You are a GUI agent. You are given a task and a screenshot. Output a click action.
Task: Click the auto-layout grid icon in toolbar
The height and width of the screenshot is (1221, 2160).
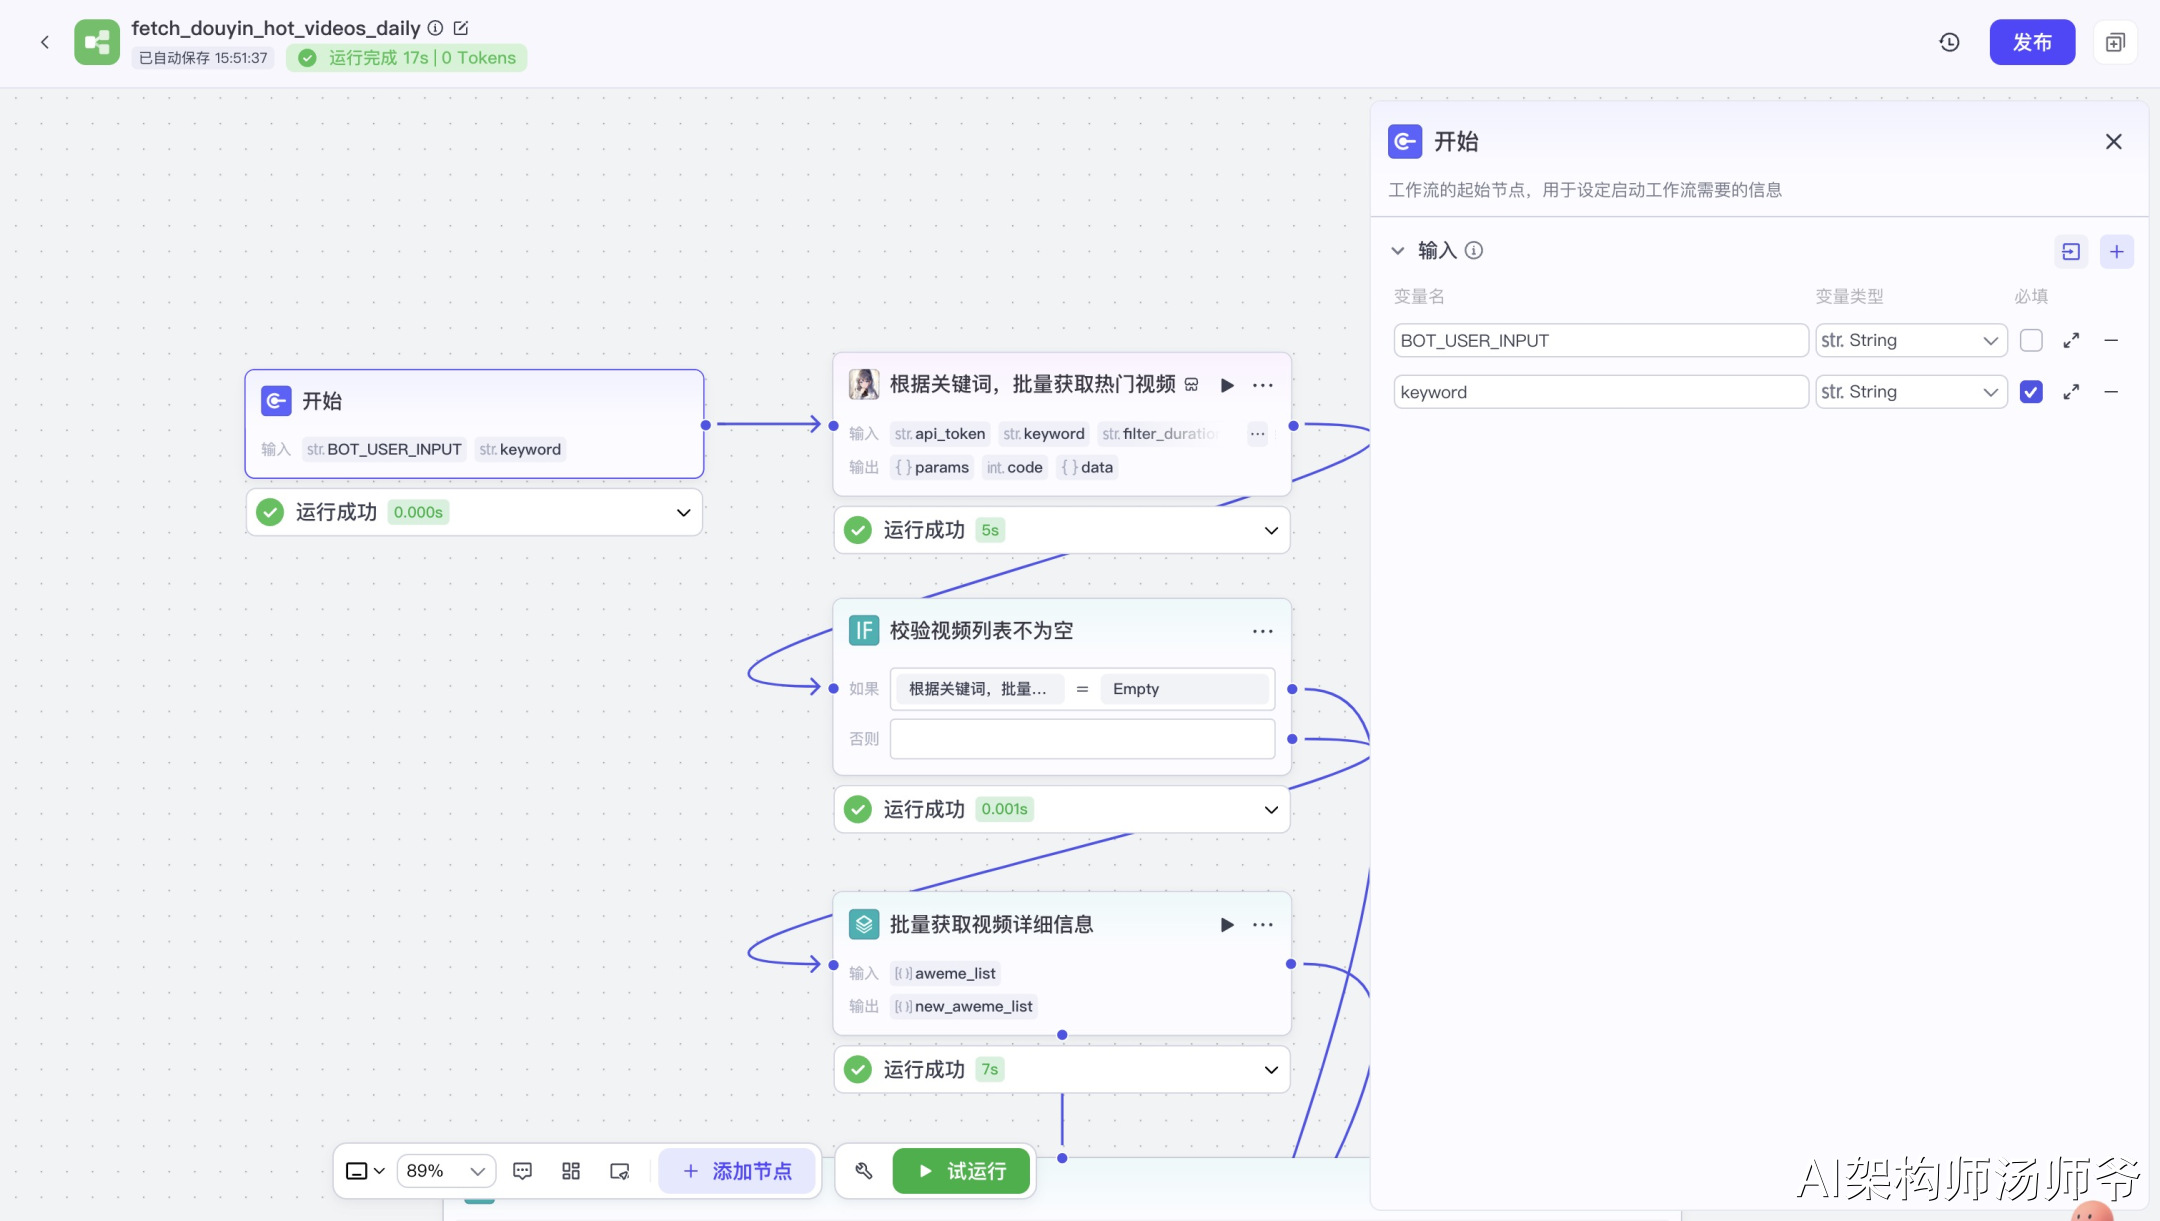[571, 1171]
